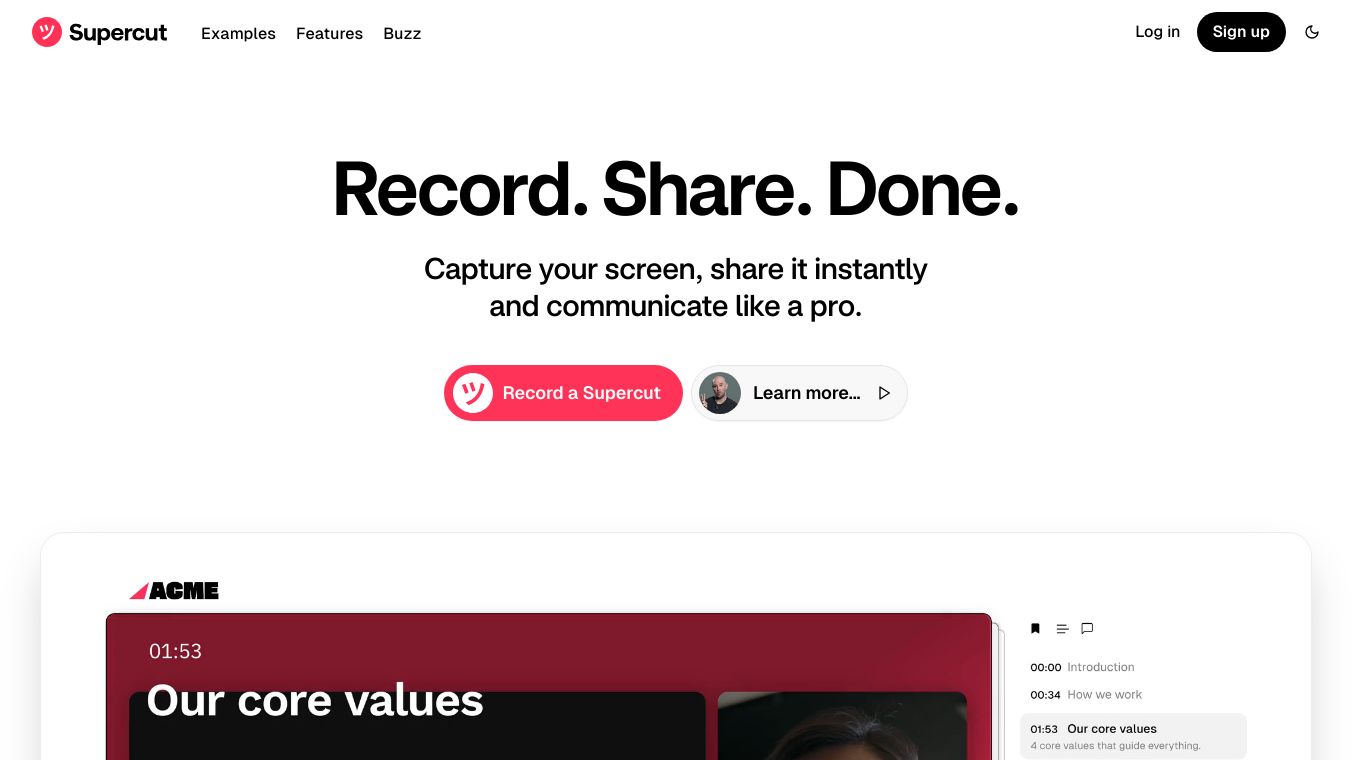Click the Supercut logo in the header
Viewport: 1352px width, 760px height.
pos(100,32)
